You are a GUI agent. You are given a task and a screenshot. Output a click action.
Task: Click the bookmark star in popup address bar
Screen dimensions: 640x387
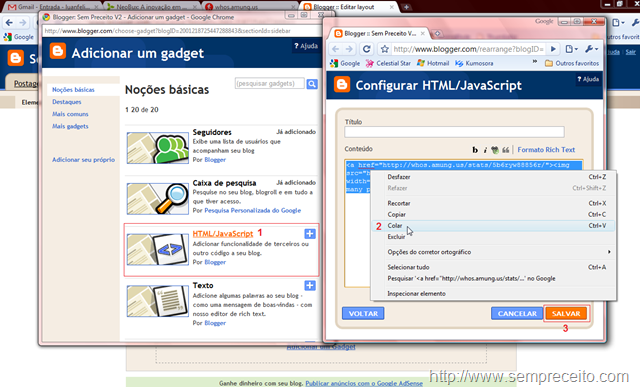(384, 49)
